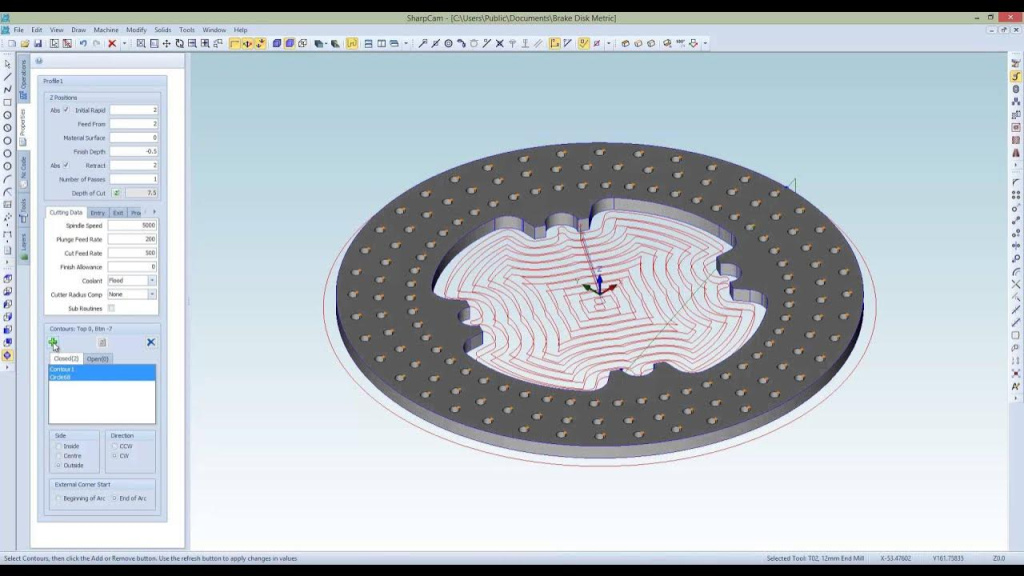1024x576 pixels.
Task: Select the Rectangle draw tool in left toolbar
Action: pos(8,102)
